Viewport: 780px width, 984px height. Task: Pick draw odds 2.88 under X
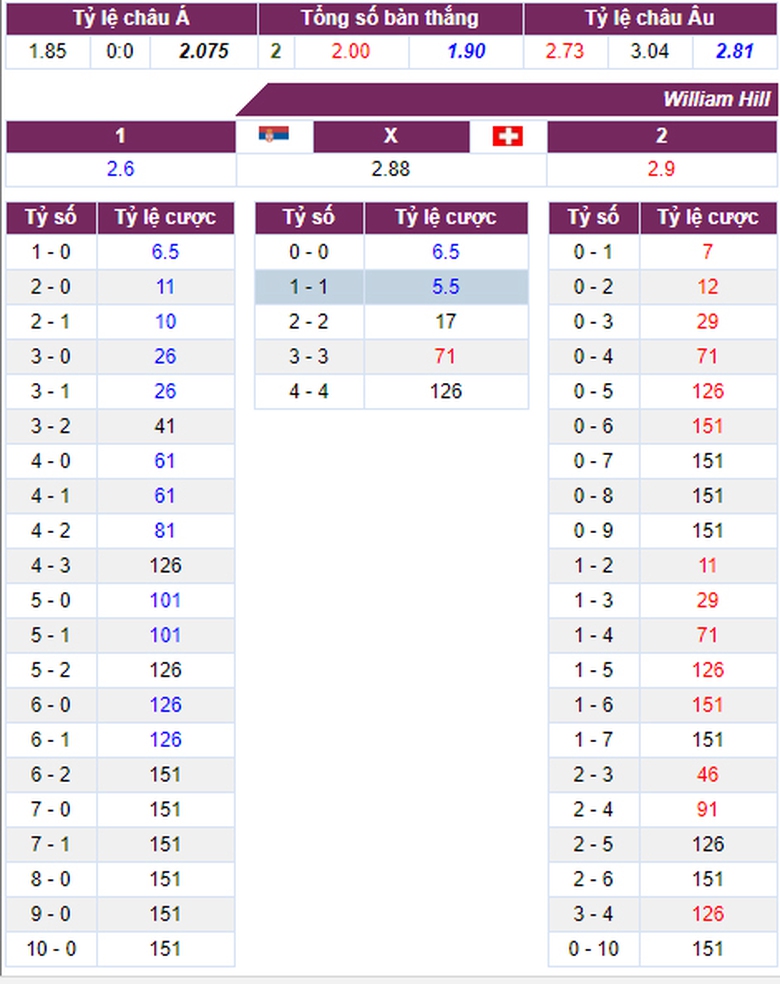[390, 169]
